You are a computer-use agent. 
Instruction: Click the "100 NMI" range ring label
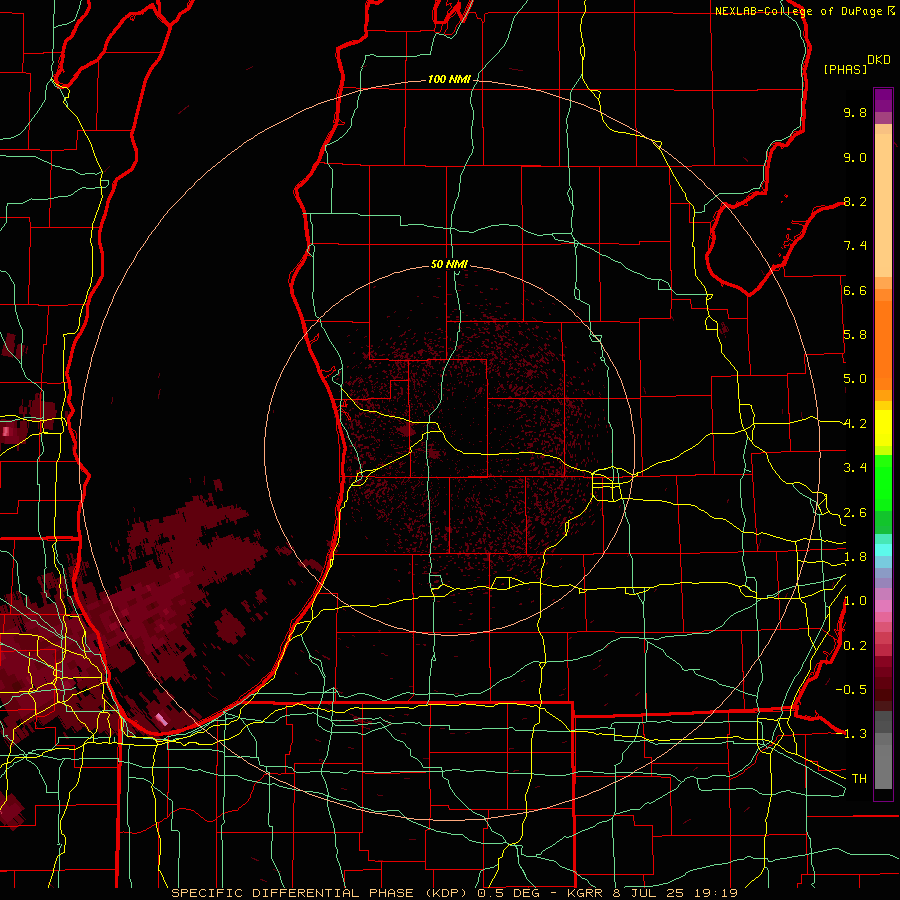click(449, 79)
